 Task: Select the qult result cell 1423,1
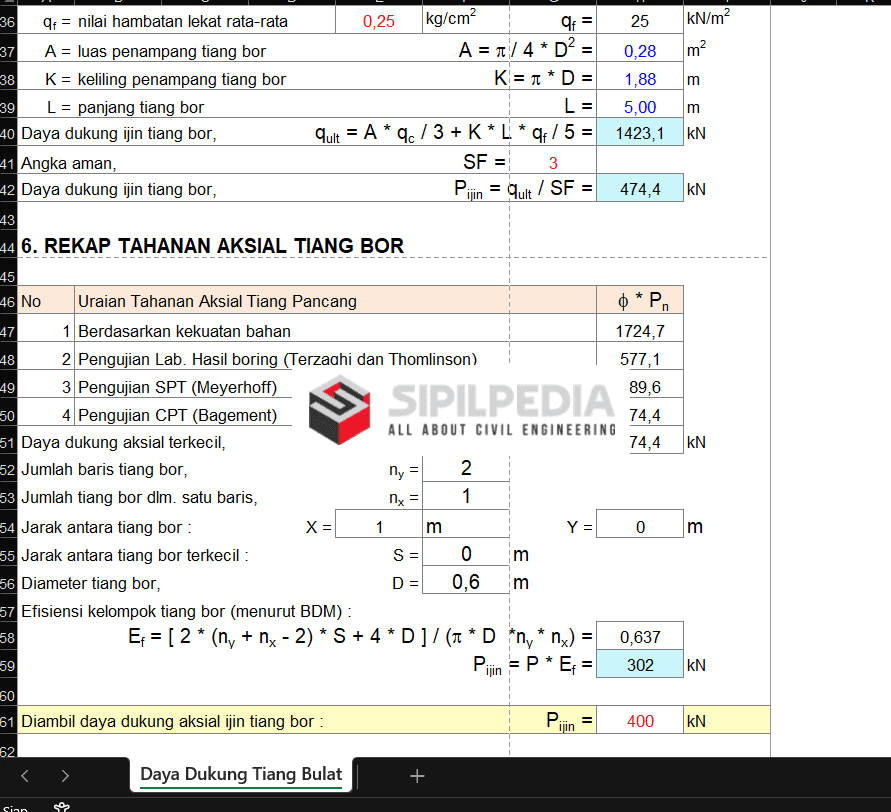point(640,133)
